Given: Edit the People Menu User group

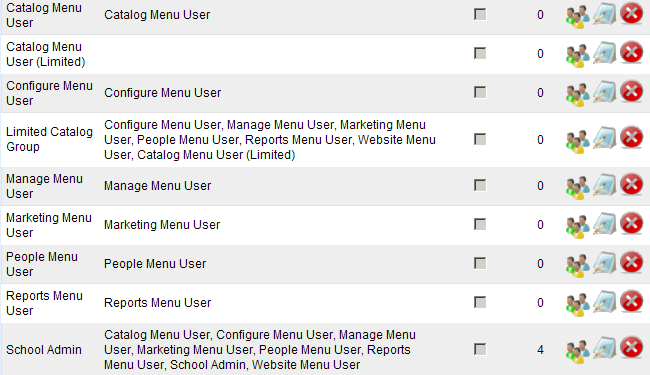Looking at the screenshot, I should click(x=604, y=263).
